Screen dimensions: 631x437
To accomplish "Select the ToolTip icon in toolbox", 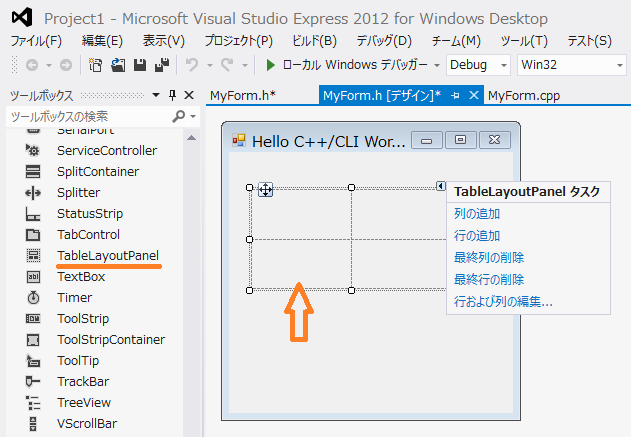I will (x=33, y=361).
